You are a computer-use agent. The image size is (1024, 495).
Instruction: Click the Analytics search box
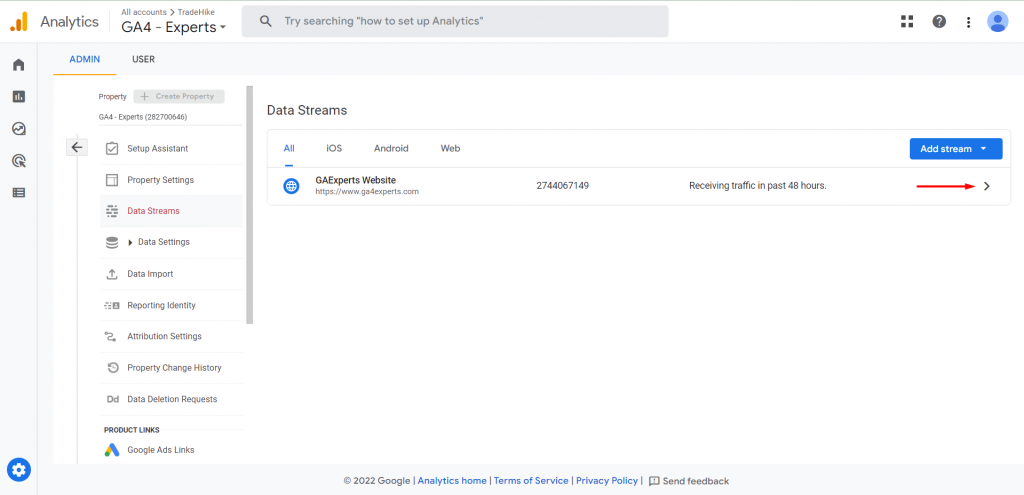(x=455, y=22)
